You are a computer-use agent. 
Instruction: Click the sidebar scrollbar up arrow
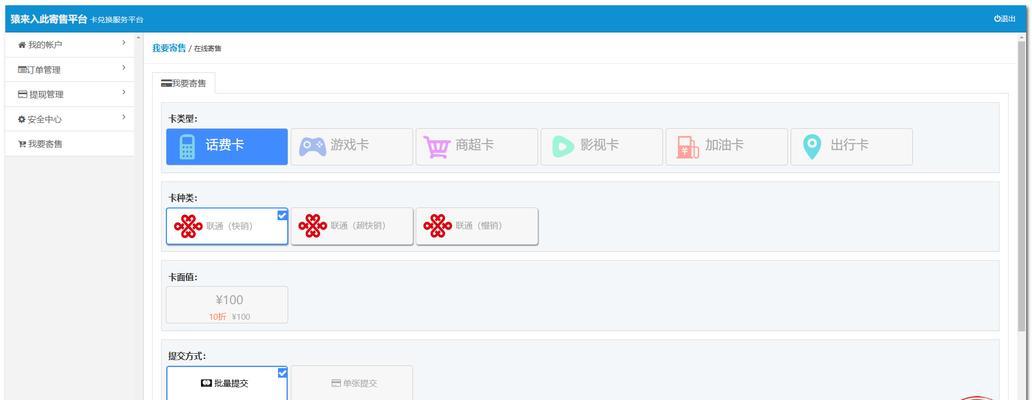139,38
